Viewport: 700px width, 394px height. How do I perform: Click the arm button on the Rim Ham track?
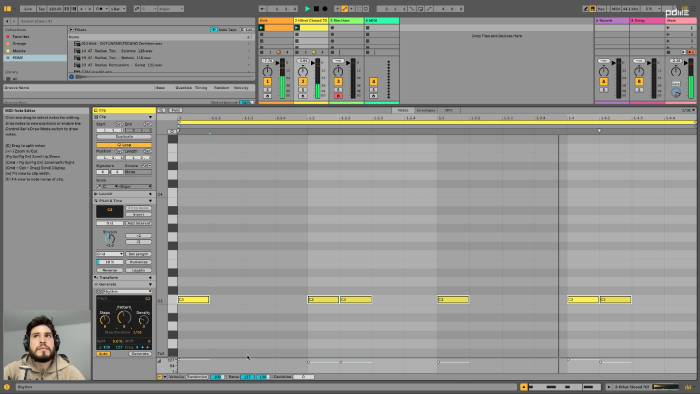[338, 96]
